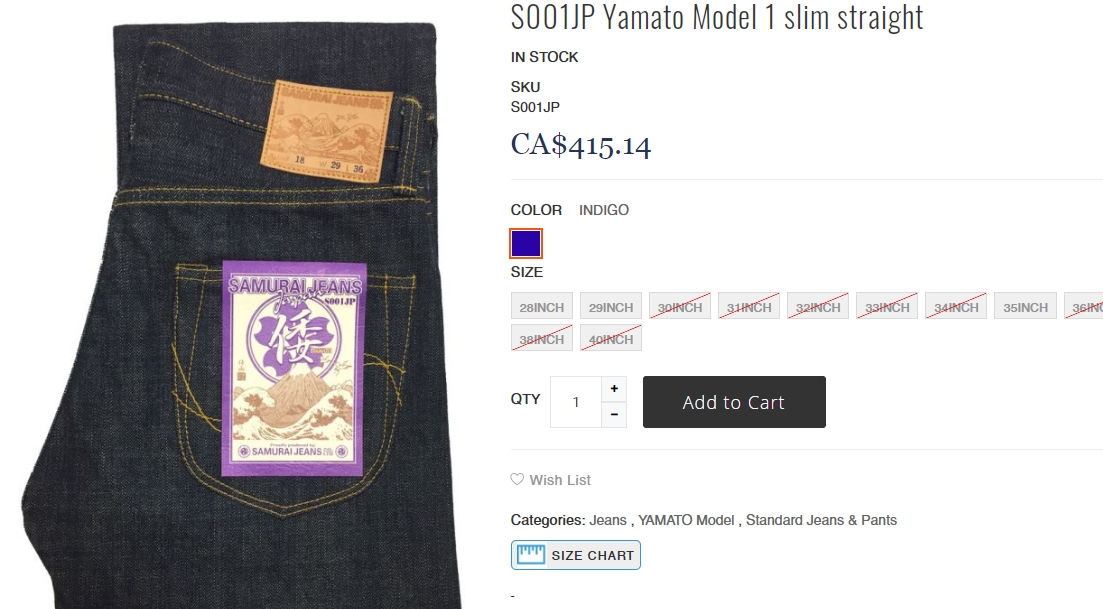Open Standard Jeans & Pants category
The height and width of the screenshot is (609, 1103).
(x=821, y=520)
